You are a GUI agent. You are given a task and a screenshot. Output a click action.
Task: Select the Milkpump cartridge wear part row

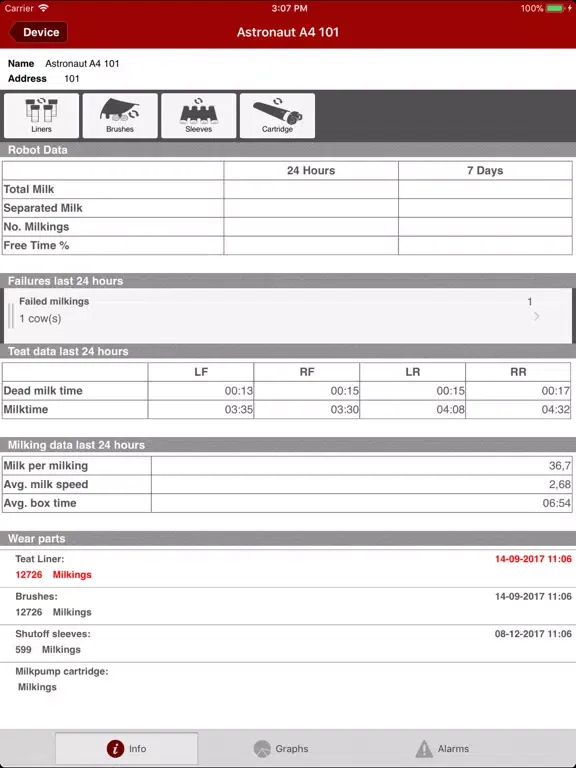[x=288, y=680]
